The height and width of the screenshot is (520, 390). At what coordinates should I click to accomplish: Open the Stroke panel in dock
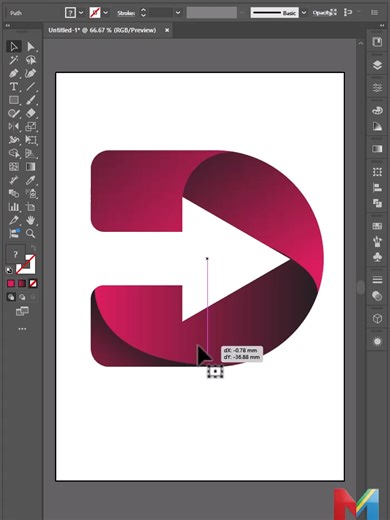tap(377, 280)
